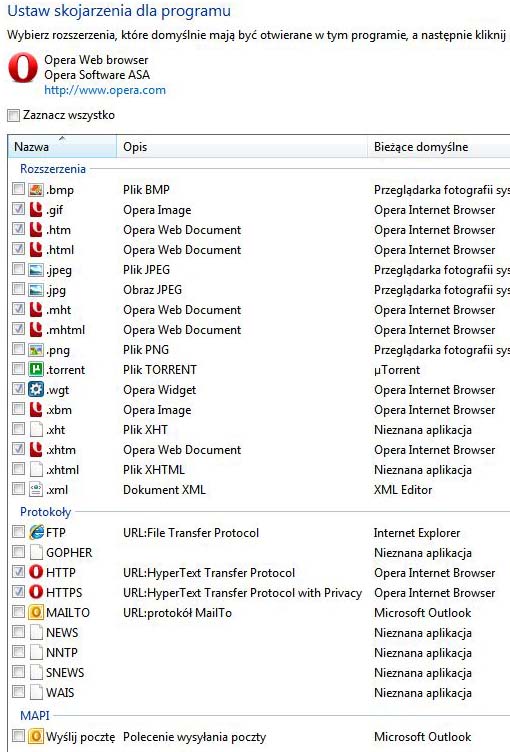510x752 pixels.
Task: Click the uTorrent icon beside .torrent
Action: [36, 369]
